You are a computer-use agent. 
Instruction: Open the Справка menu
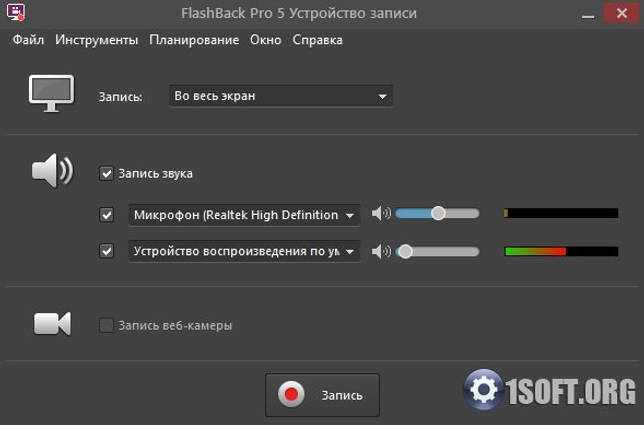(x=317, y=40)
